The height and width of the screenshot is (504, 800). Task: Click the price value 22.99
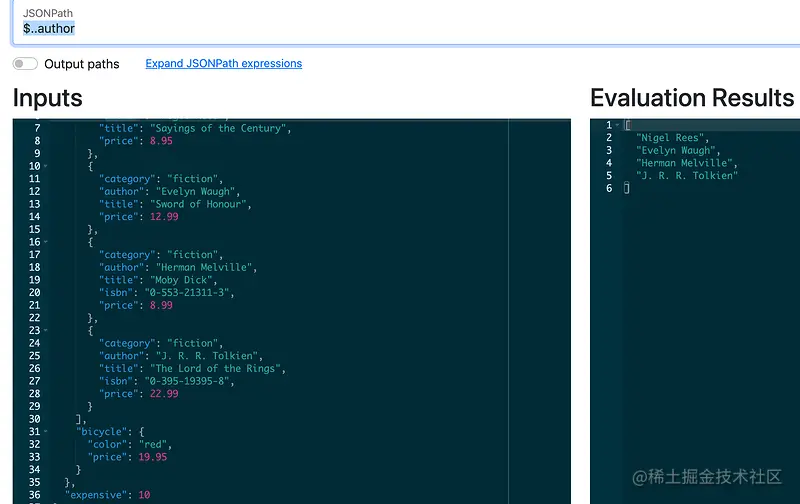click(x=164, y=394)
